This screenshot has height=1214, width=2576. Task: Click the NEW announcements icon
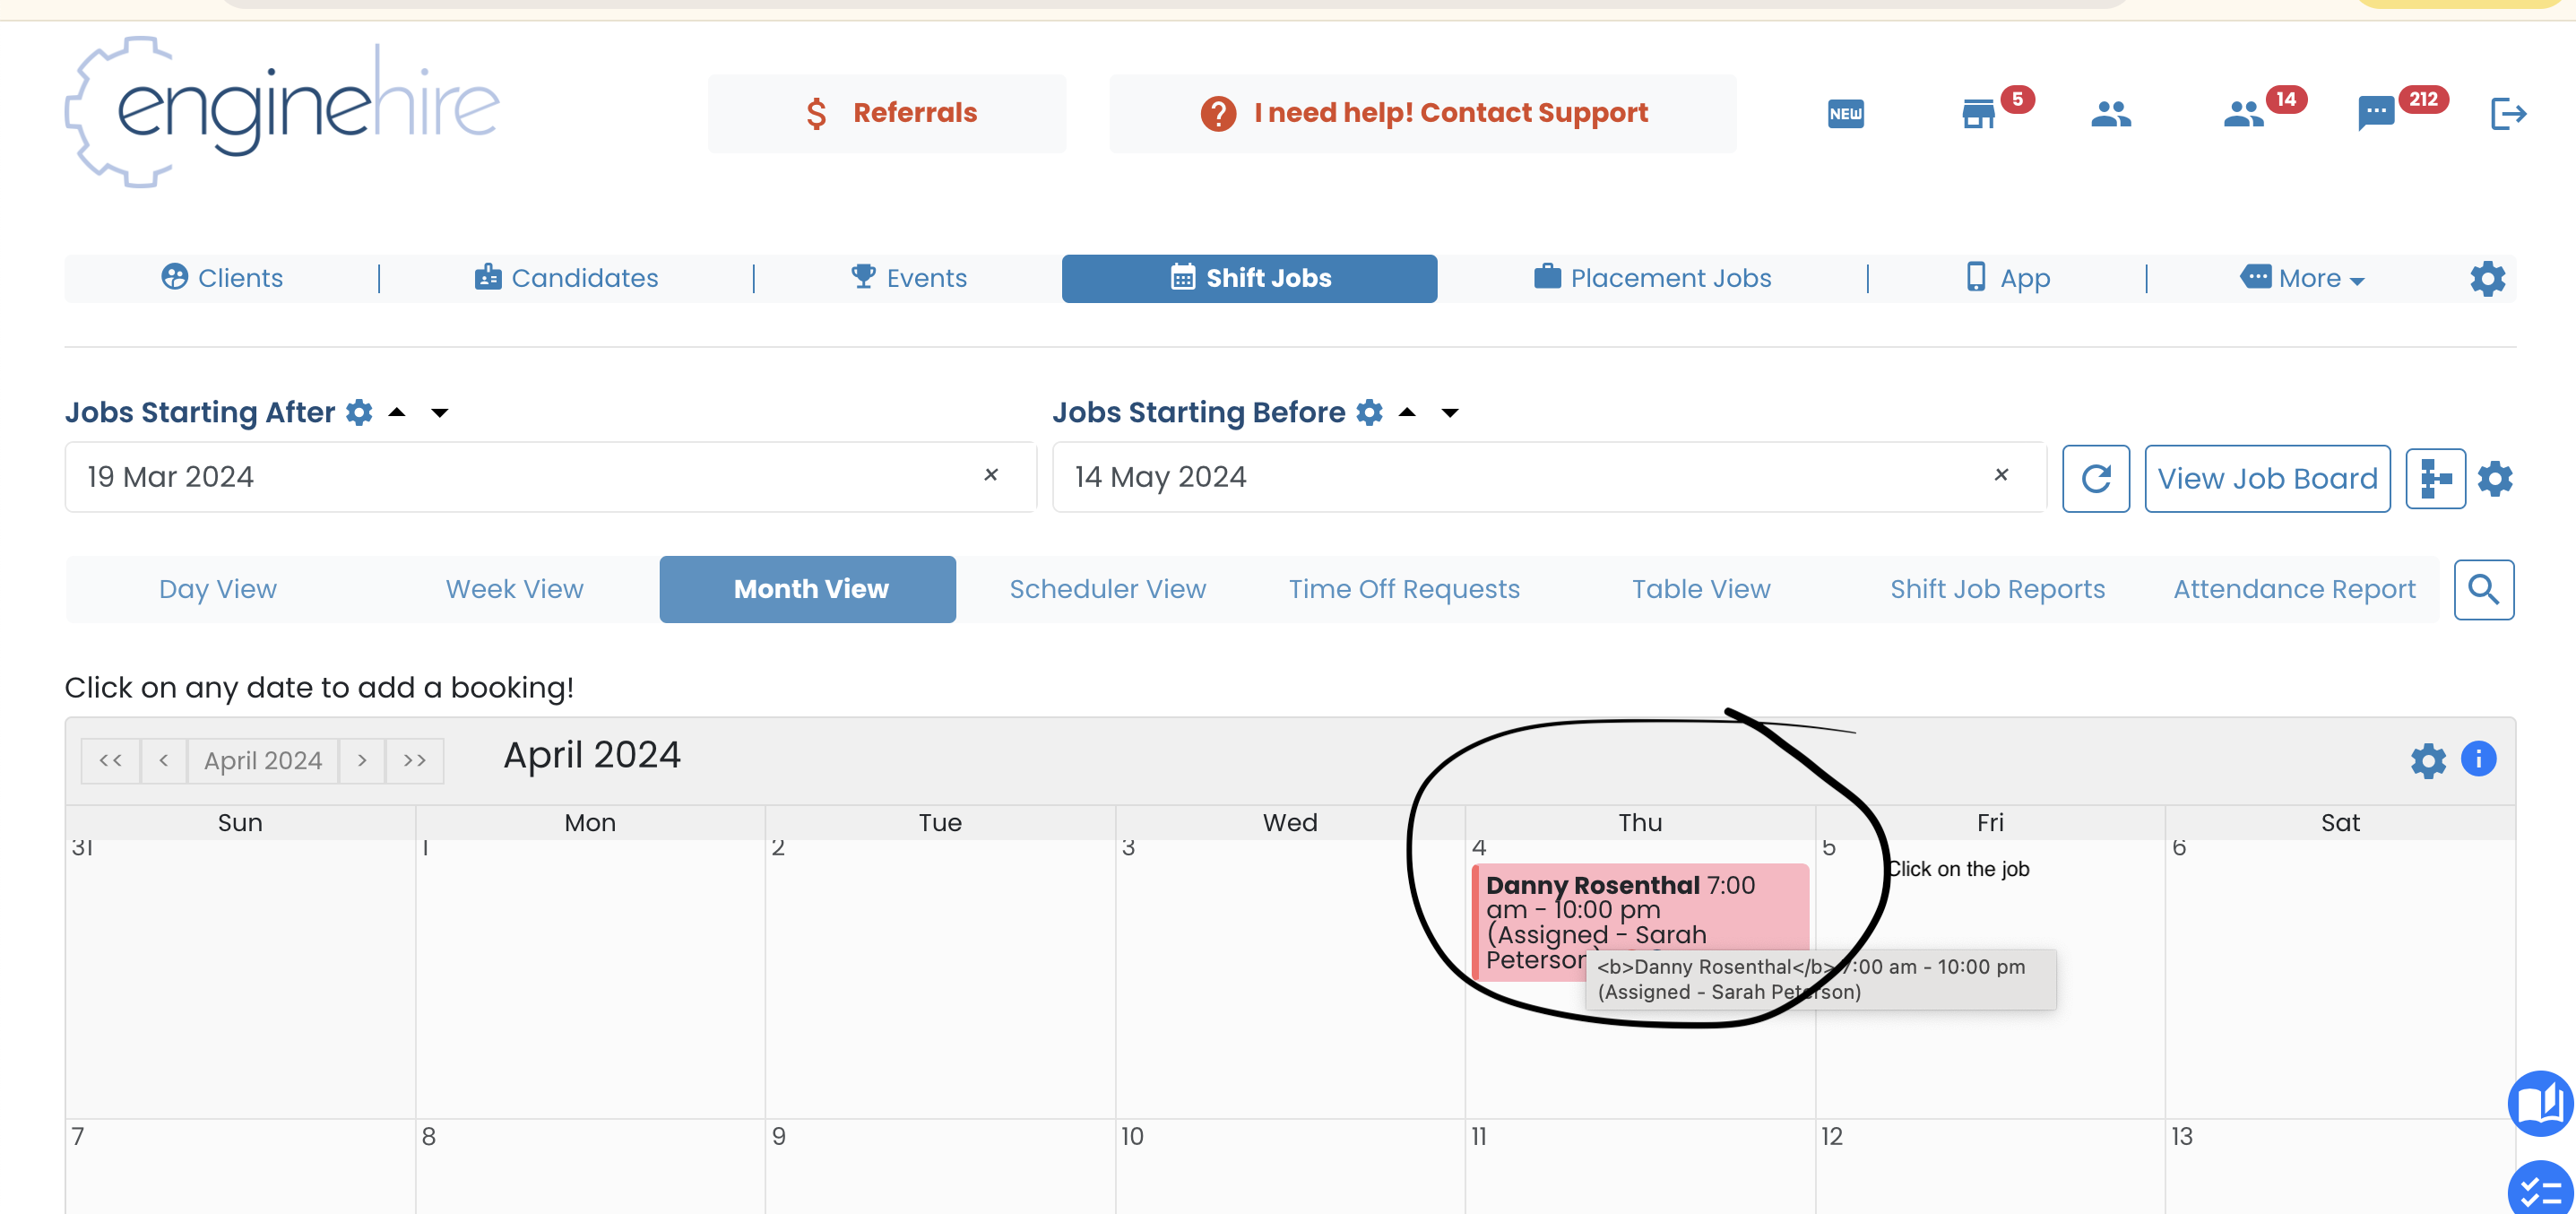pos(1845,114)
